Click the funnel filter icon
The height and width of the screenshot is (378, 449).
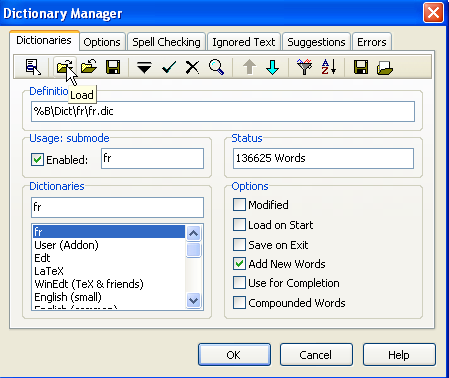click(304, 67)
